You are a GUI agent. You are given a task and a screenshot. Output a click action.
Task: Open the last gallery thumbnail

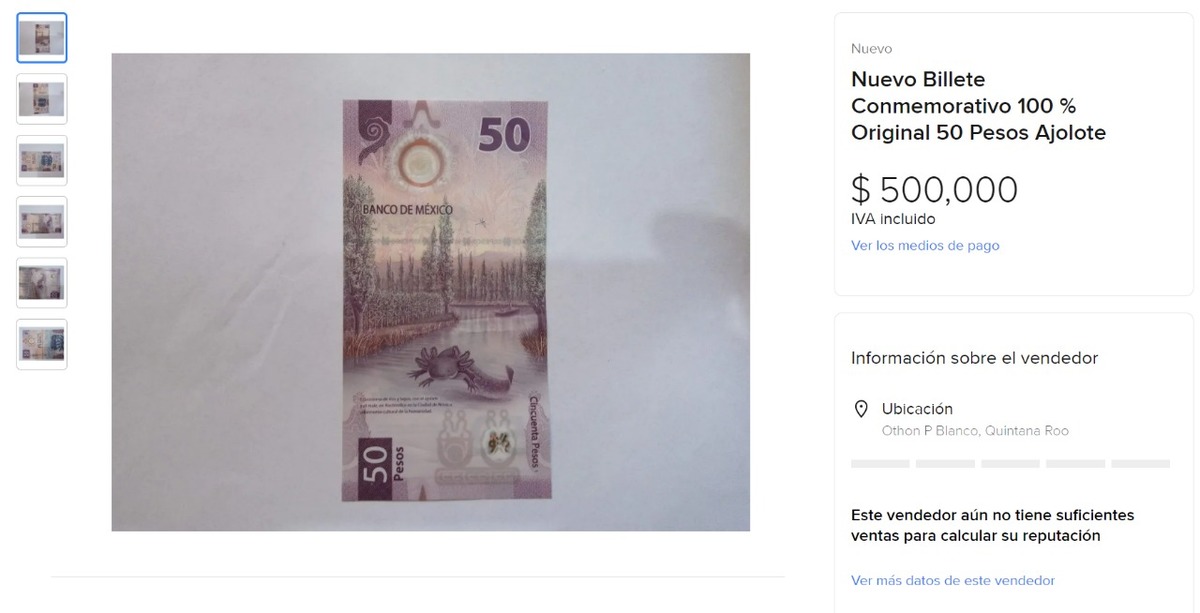coord(42,344)
